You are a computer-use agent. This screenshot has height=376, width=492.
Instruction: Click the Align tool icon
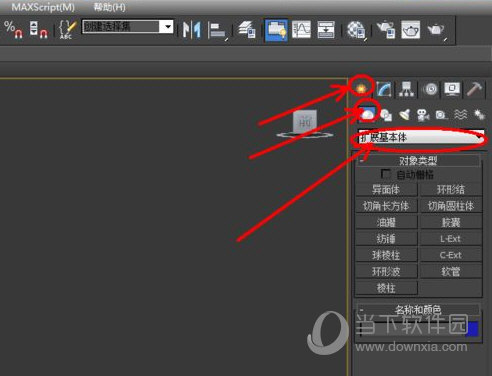[x=218, y=30]
